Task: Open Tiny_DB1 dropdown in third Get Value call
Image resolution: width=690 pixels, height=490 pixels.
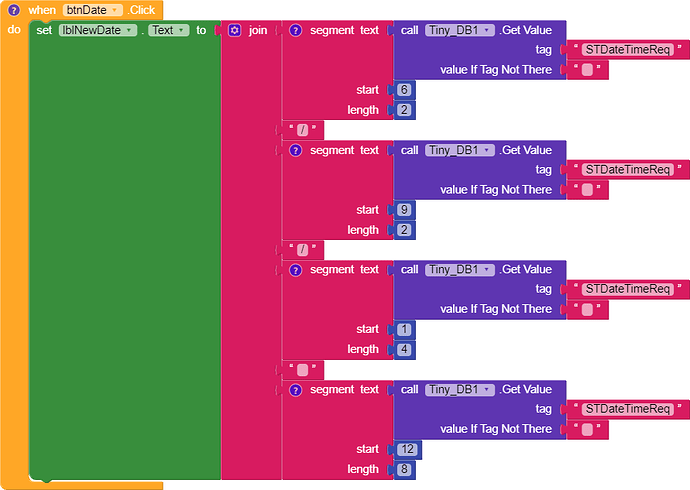Action: point(460,270)
